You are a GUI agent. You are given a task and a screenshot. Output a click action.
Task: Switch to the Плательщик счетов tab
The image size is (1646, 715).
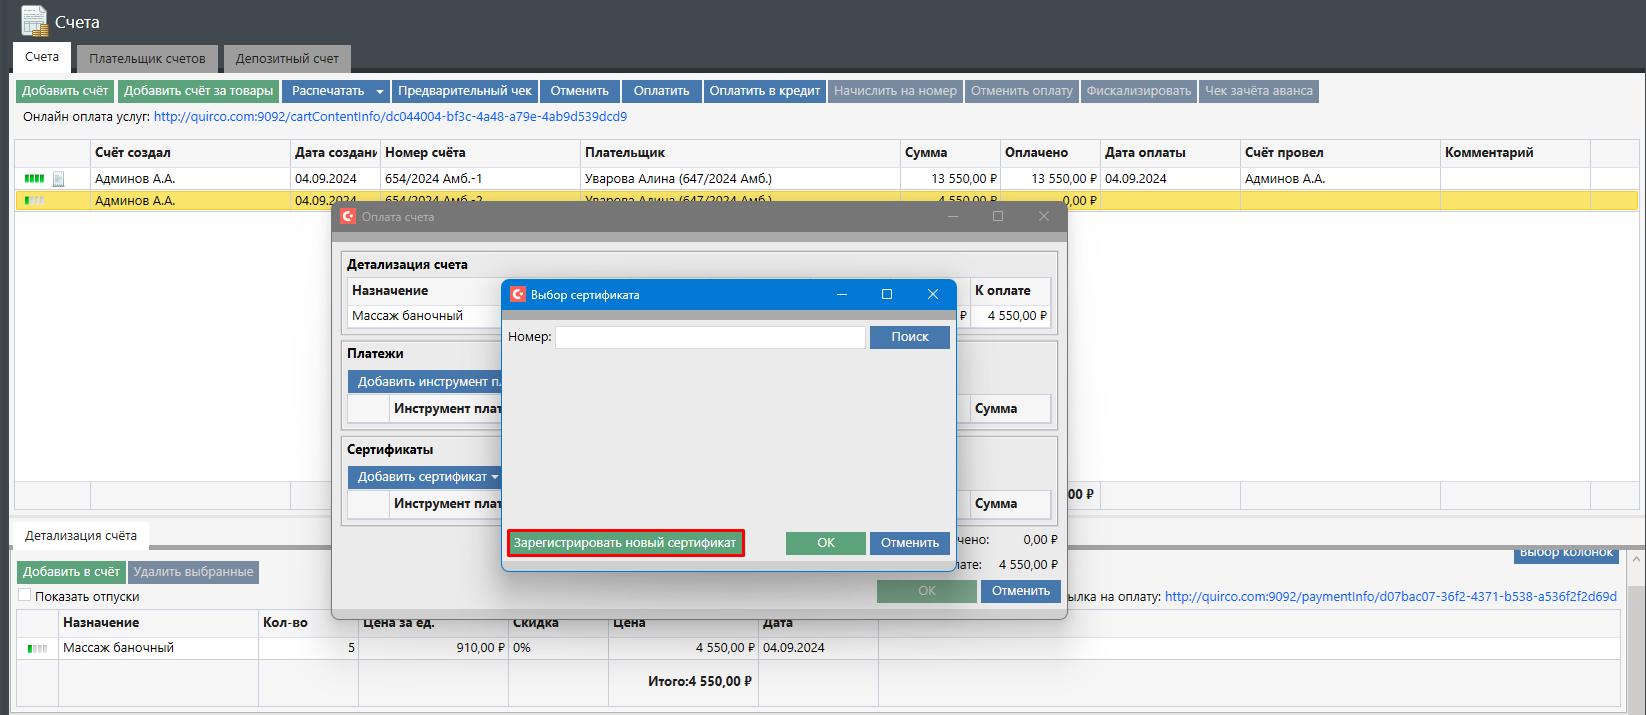[x=147, y=59]
